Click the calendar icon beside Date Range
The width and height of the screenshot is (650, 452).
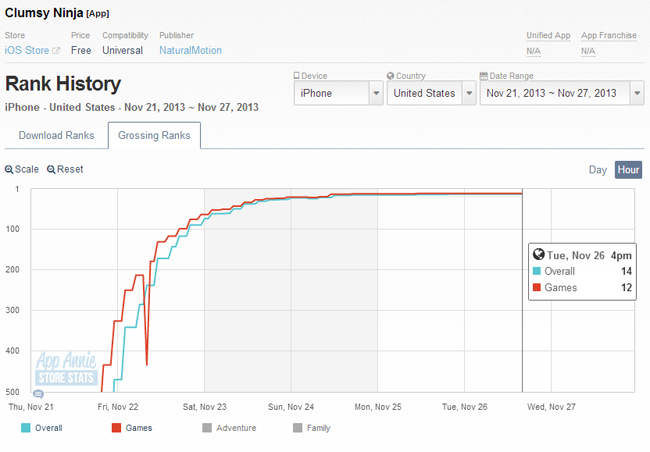click(x=484, y=76)
